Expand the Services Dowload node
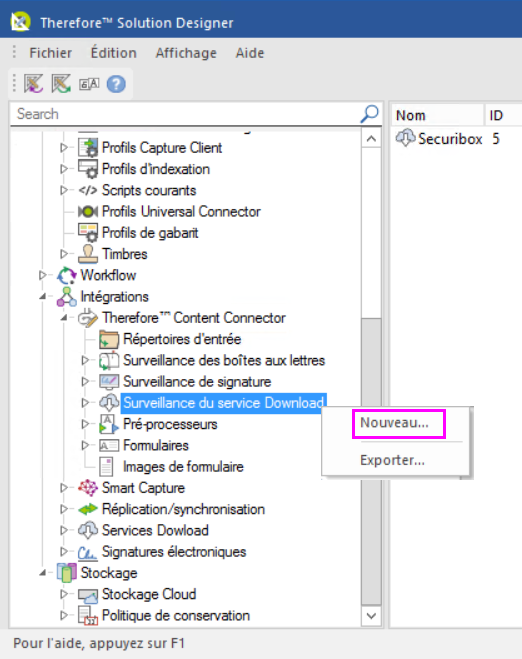Screen dimensions: 522x659 (x=64, y=530)
